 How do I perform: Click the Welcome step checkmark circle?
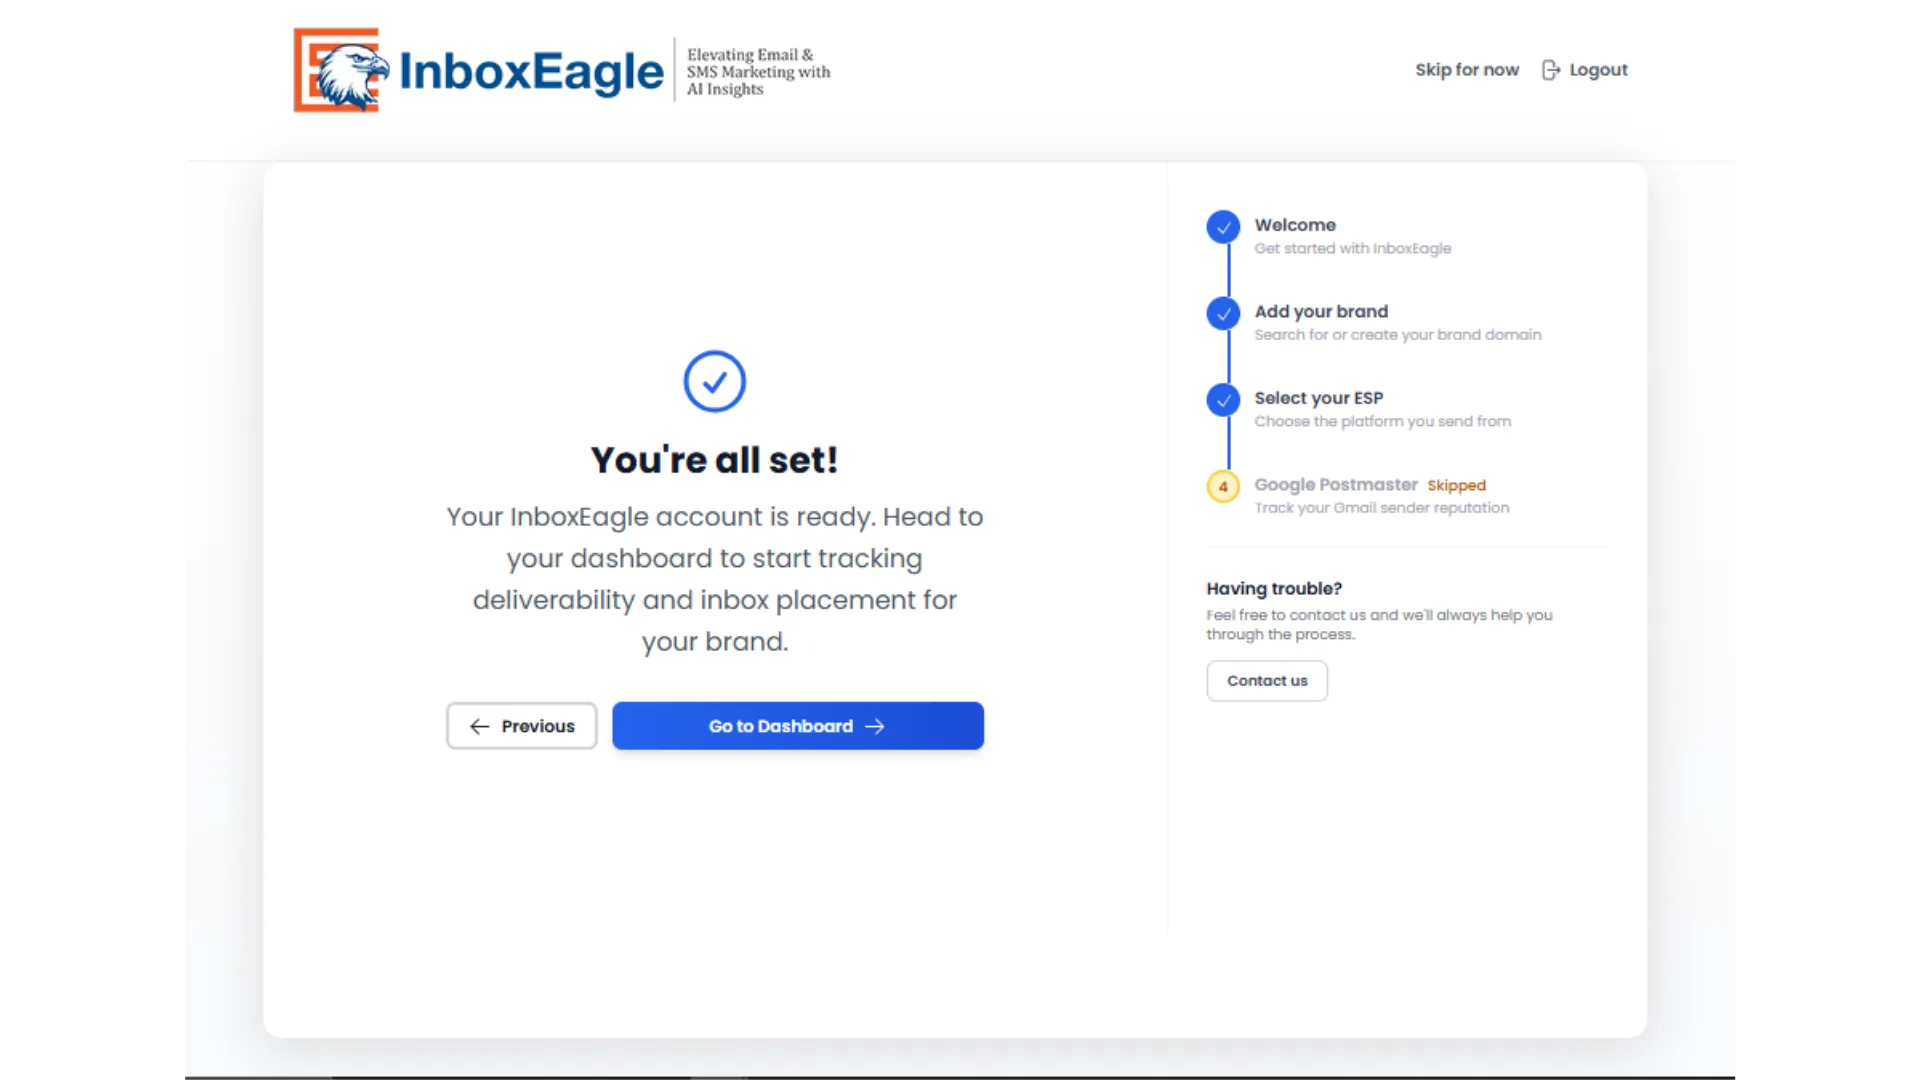(1223, 227)
